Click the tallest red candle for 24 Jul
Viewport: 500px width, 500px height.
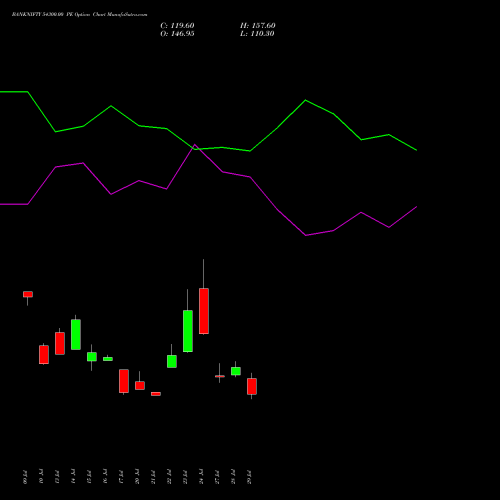click(204, 311)
